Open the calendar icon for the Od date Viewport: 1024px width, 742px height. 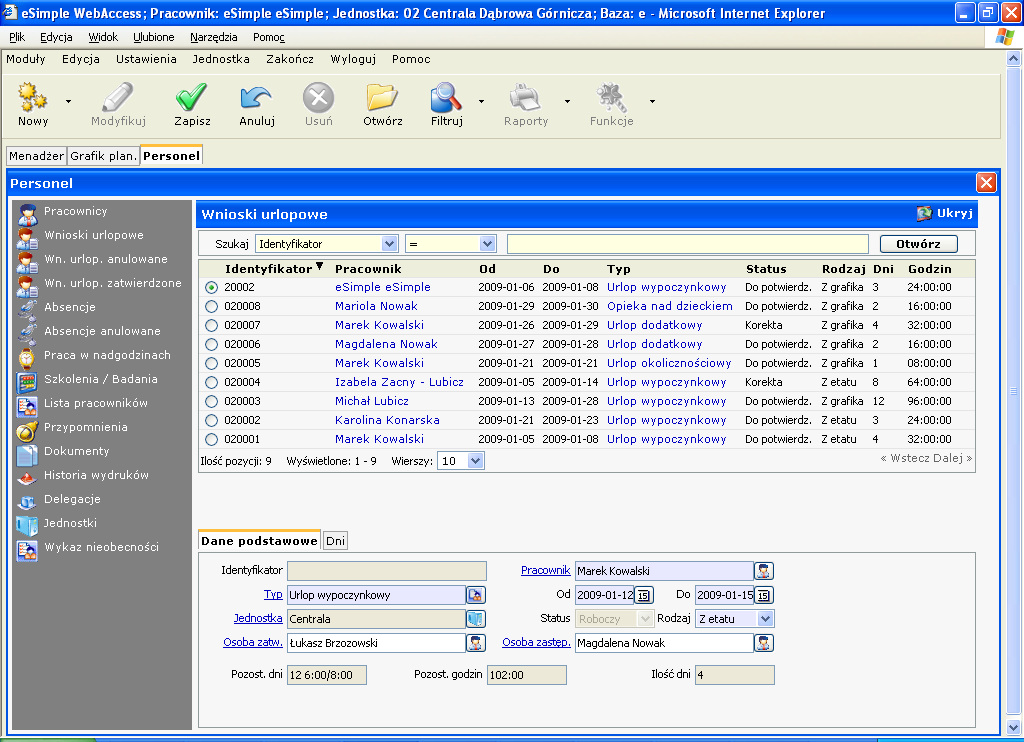(x=643, y=595)
